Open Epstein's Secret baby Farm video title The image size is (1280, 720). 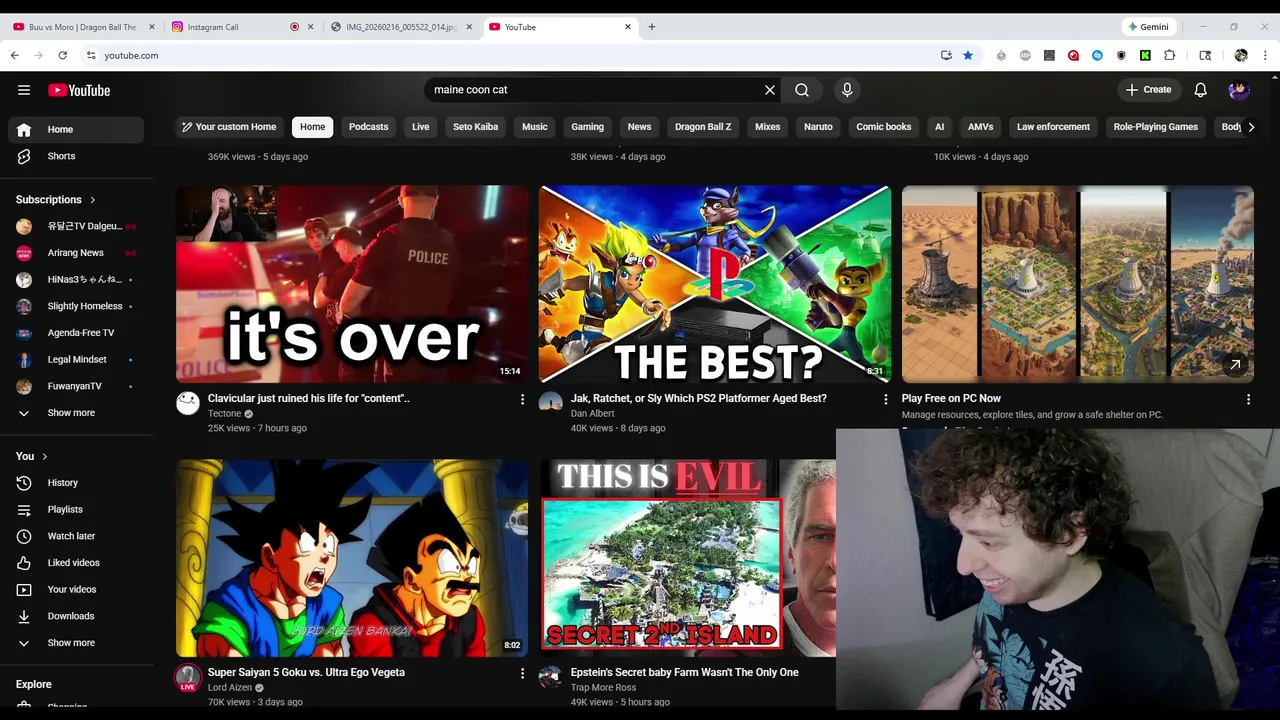(684, 672)
